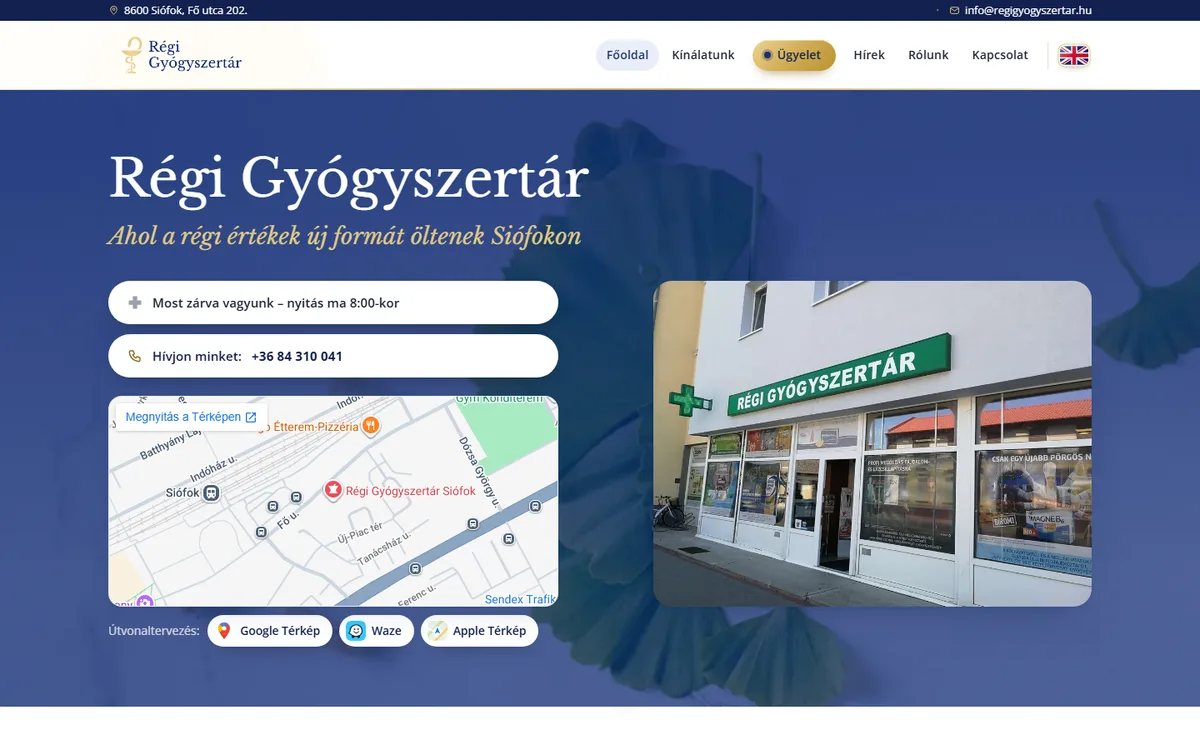This screenshot has width=1200, height=750.
Task: Click the Sendex Trafik label on the map
Action: tap(520, 599)
